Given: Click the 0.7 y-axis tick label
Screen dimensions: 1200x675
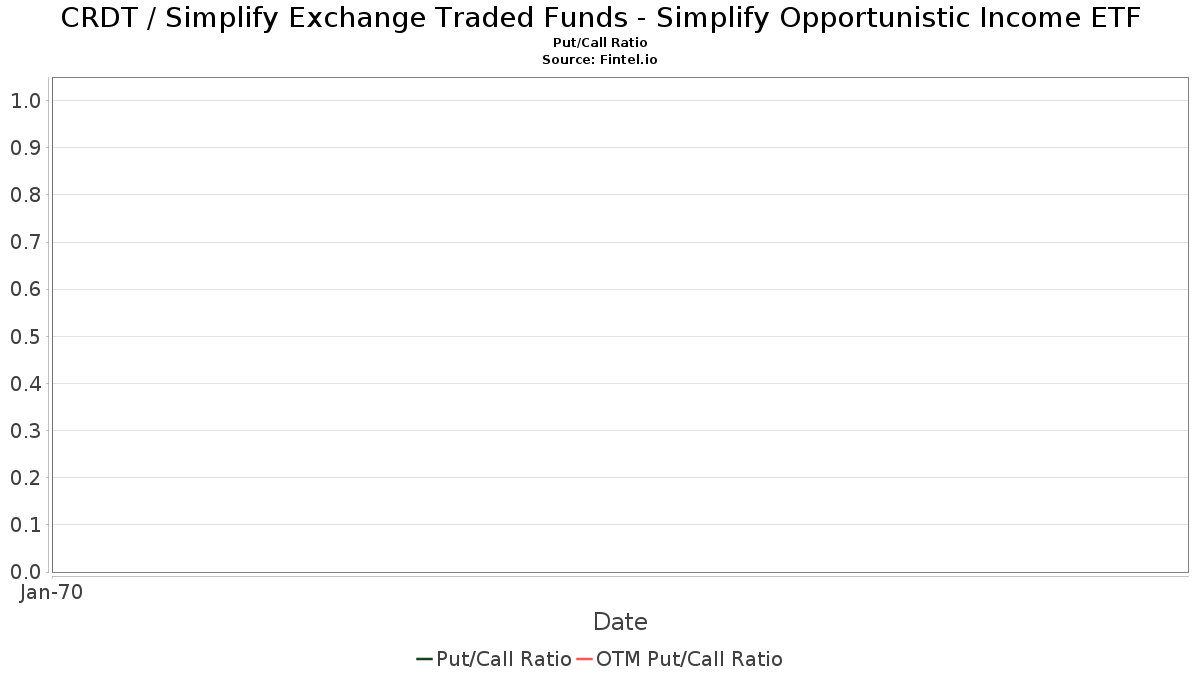Looking at the screenshot, I should pyautogui.click(x=25, y=242).
